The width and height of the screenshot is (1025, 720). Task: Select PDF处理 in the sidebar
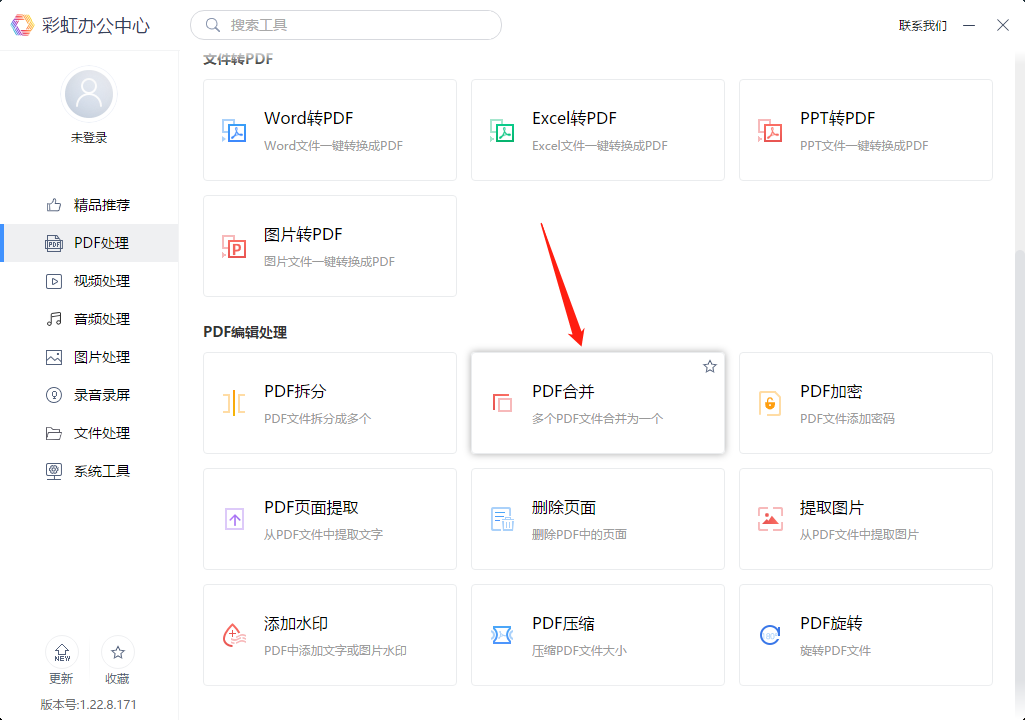[x=89, y=243]
